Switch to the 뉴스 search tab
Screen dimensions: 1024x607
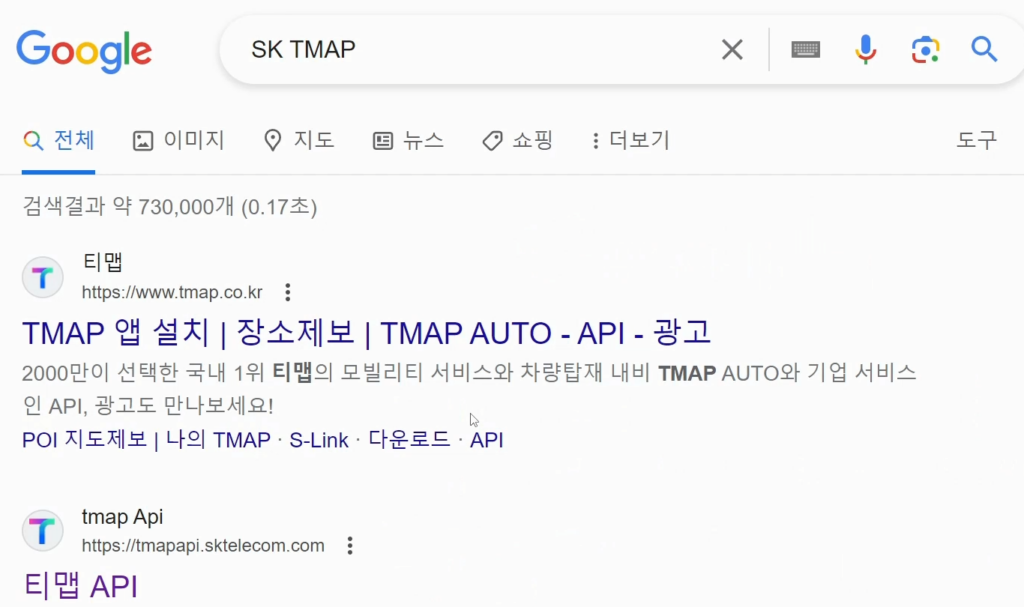tap(409, 140)
